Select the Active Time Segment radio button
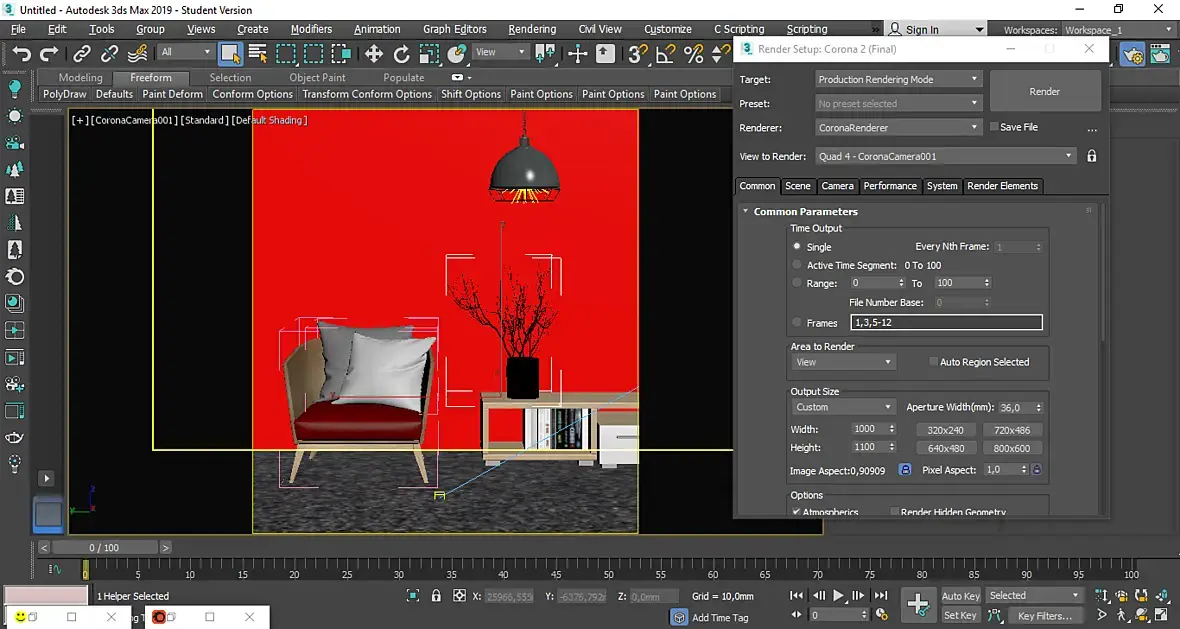This screenshot has height=629, width=1180. (x=797, y=265)
